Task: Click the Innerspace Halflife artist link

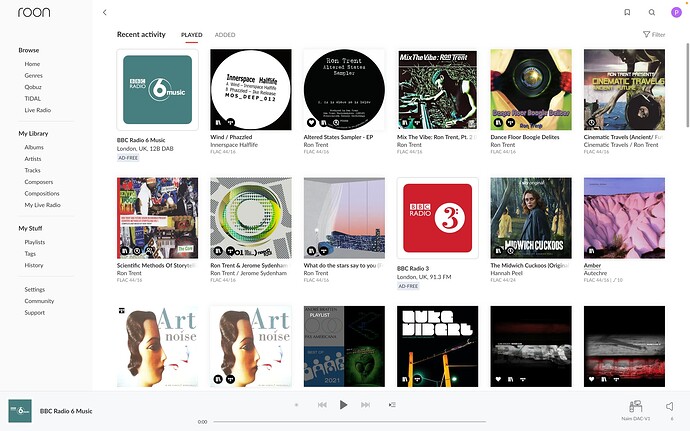Action: pos(234,144)
